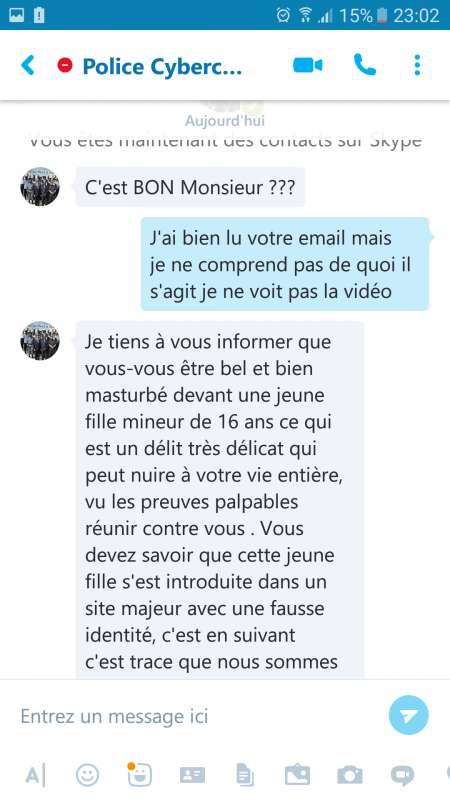Tap the red do-not-disturb status indicator
The image size is (450, 800).
point(65,65)
